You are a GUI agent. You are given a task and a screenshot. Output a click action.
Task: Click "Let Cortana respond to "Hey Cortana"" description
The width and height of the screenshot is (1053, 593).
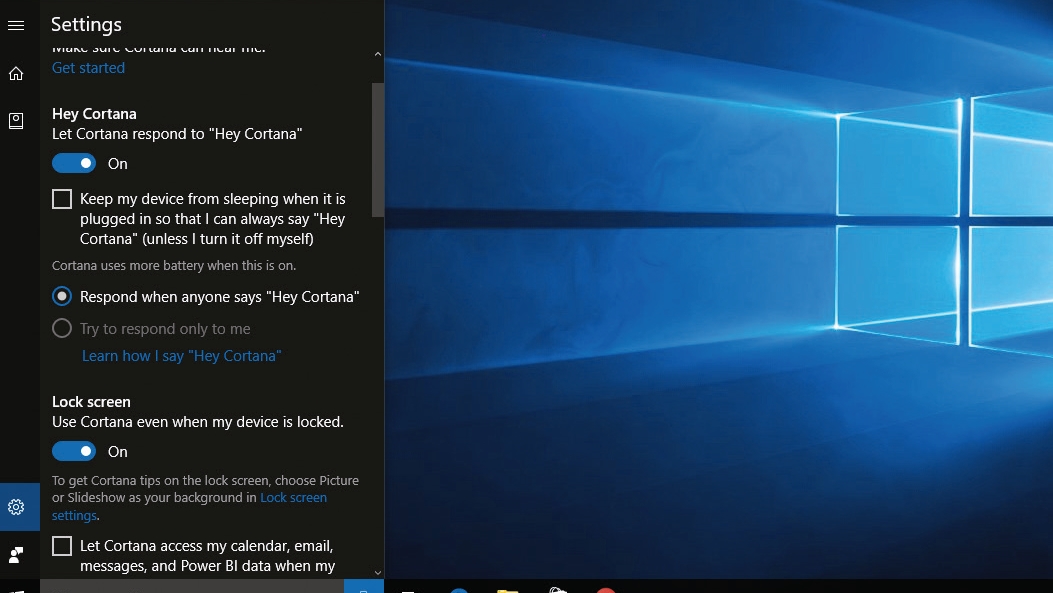point(177,134)
